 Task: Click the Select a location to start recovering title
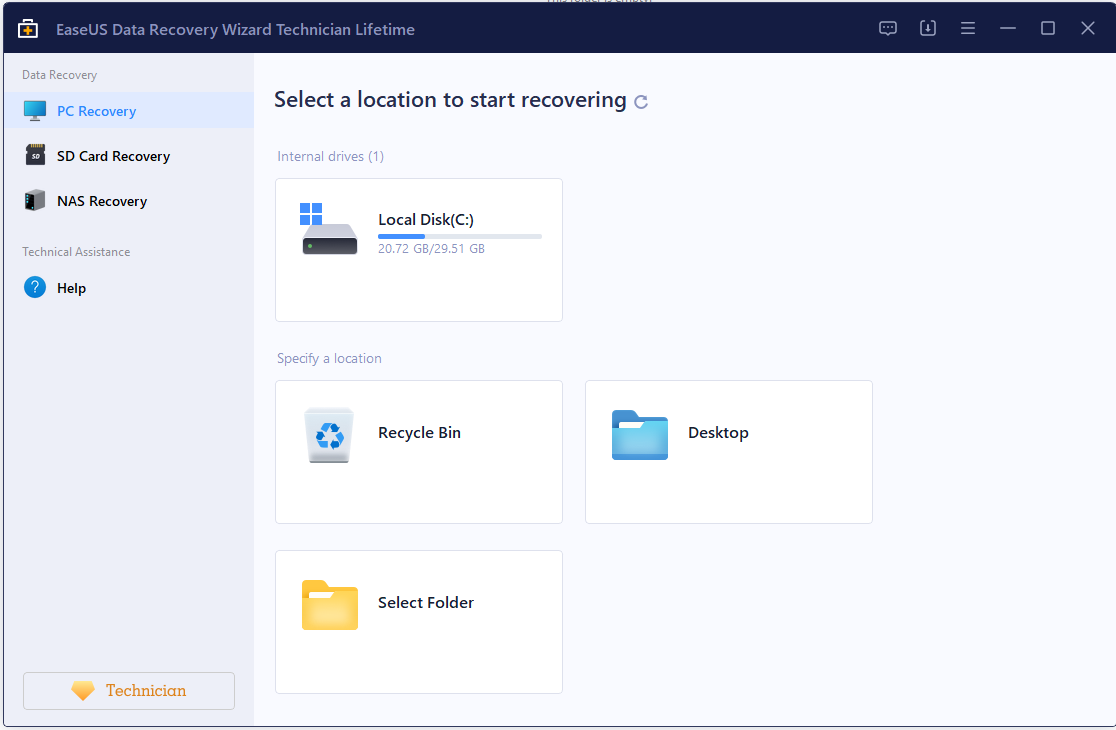450,100
